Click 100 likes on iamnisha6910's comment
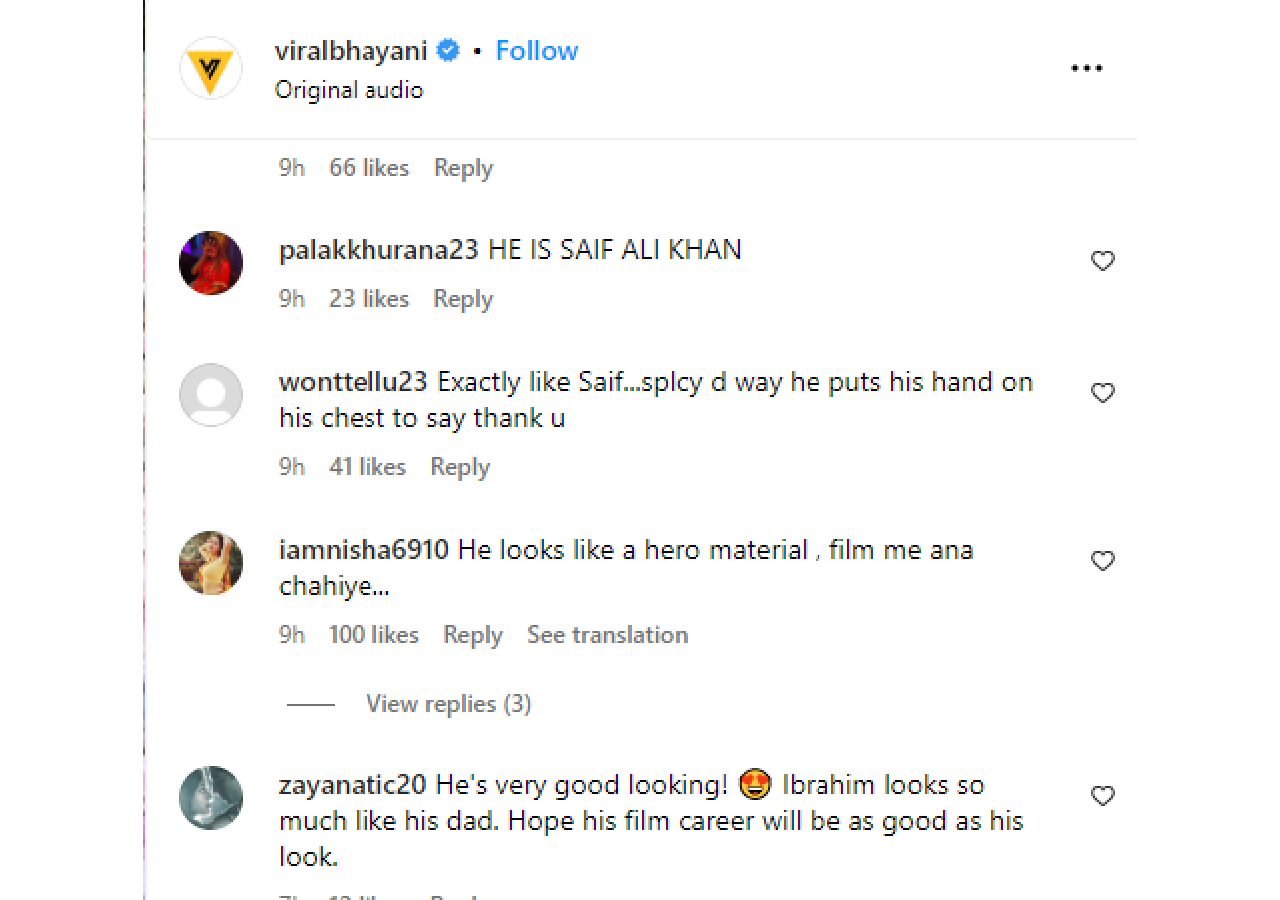Viewport: 1280px width, 900px height. click(x=373, y=634)
